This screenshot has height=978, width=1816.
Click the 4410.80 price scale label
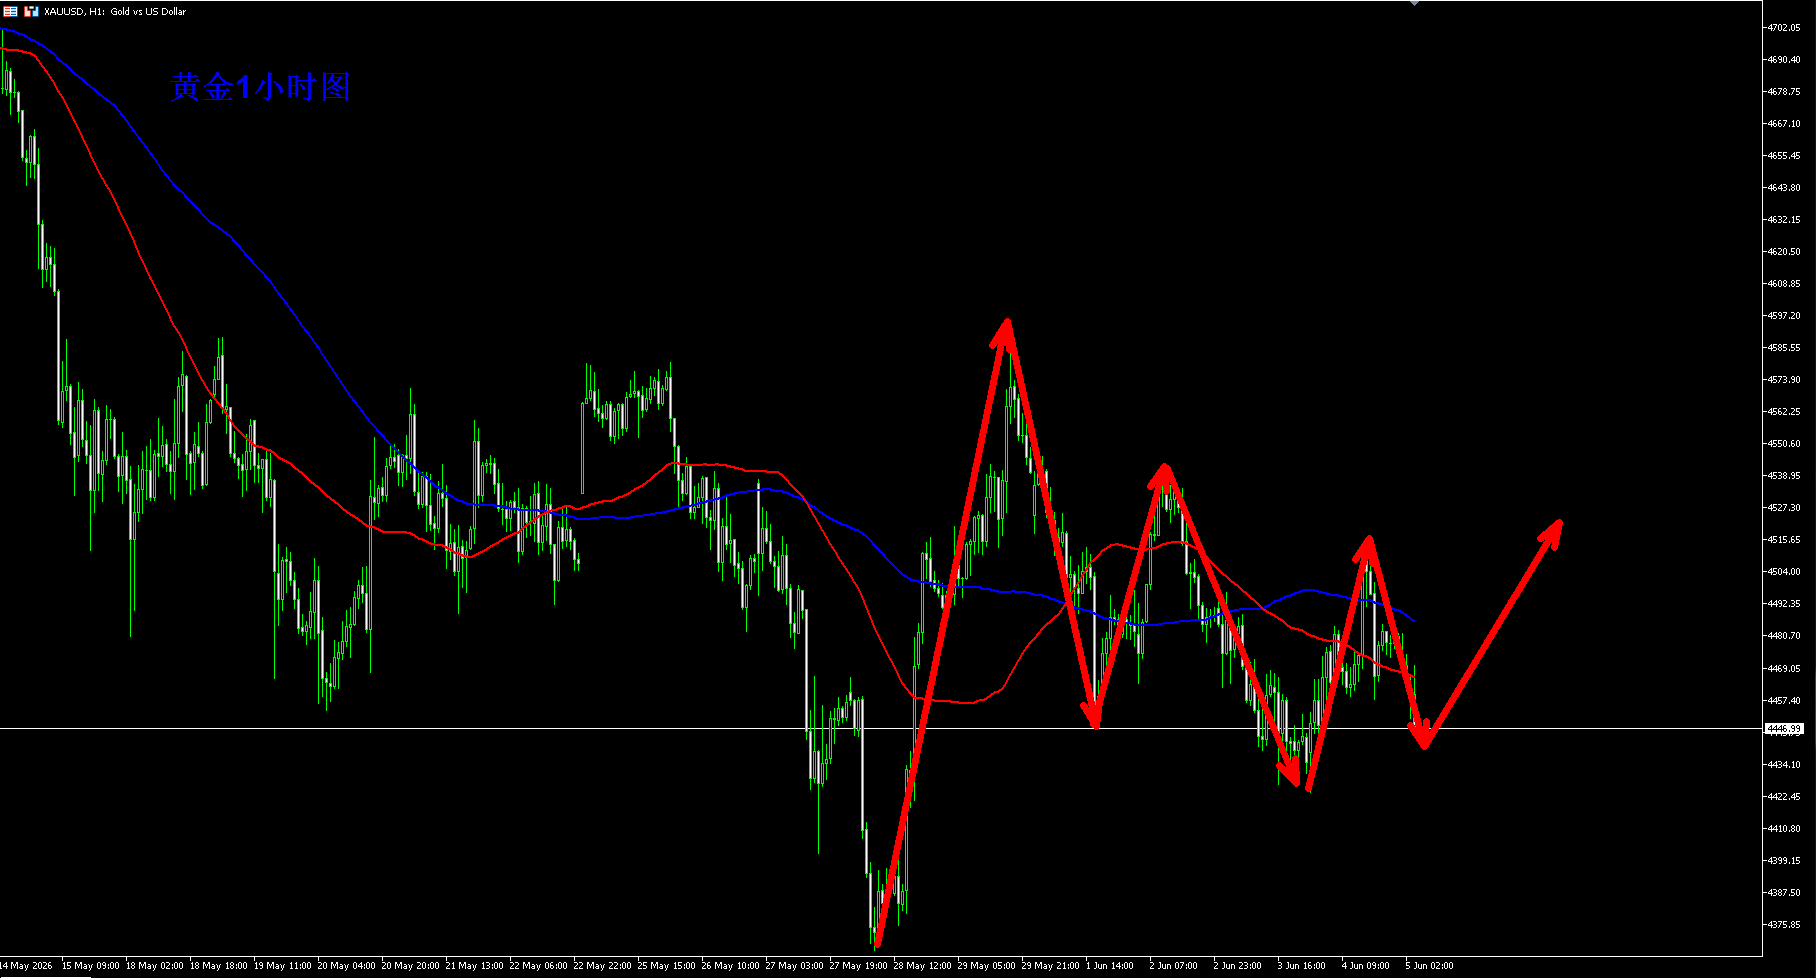point(1784,829)
